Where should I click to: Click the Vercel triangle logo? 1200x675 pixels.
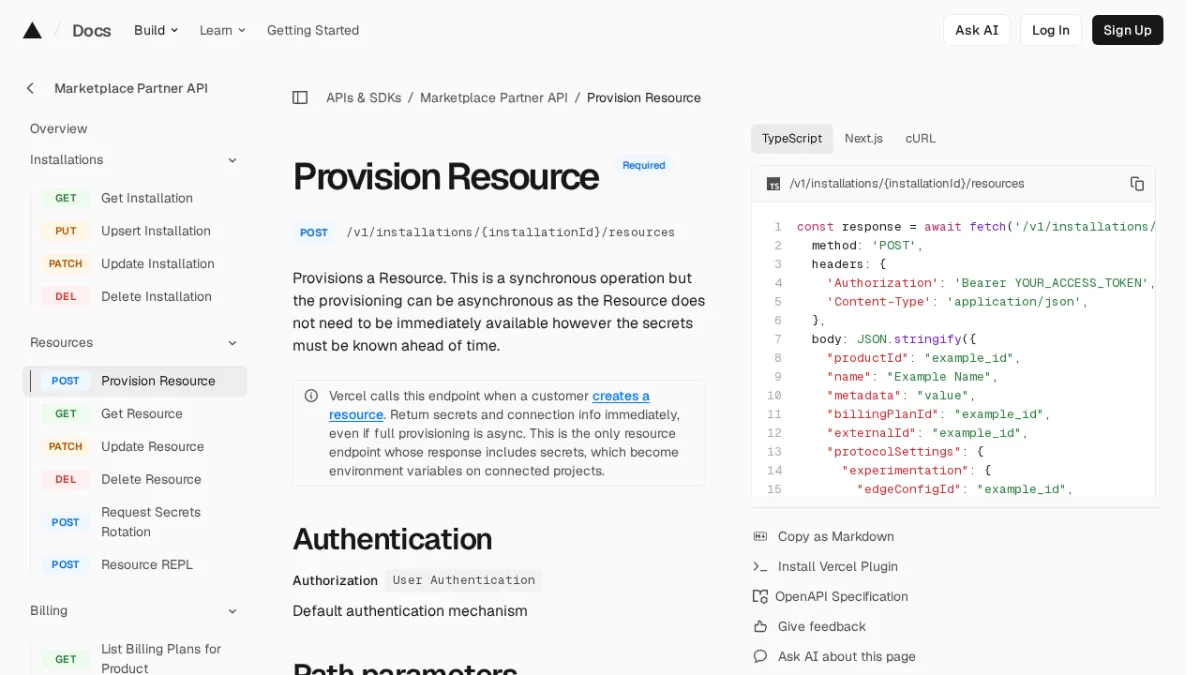(32, 30)
